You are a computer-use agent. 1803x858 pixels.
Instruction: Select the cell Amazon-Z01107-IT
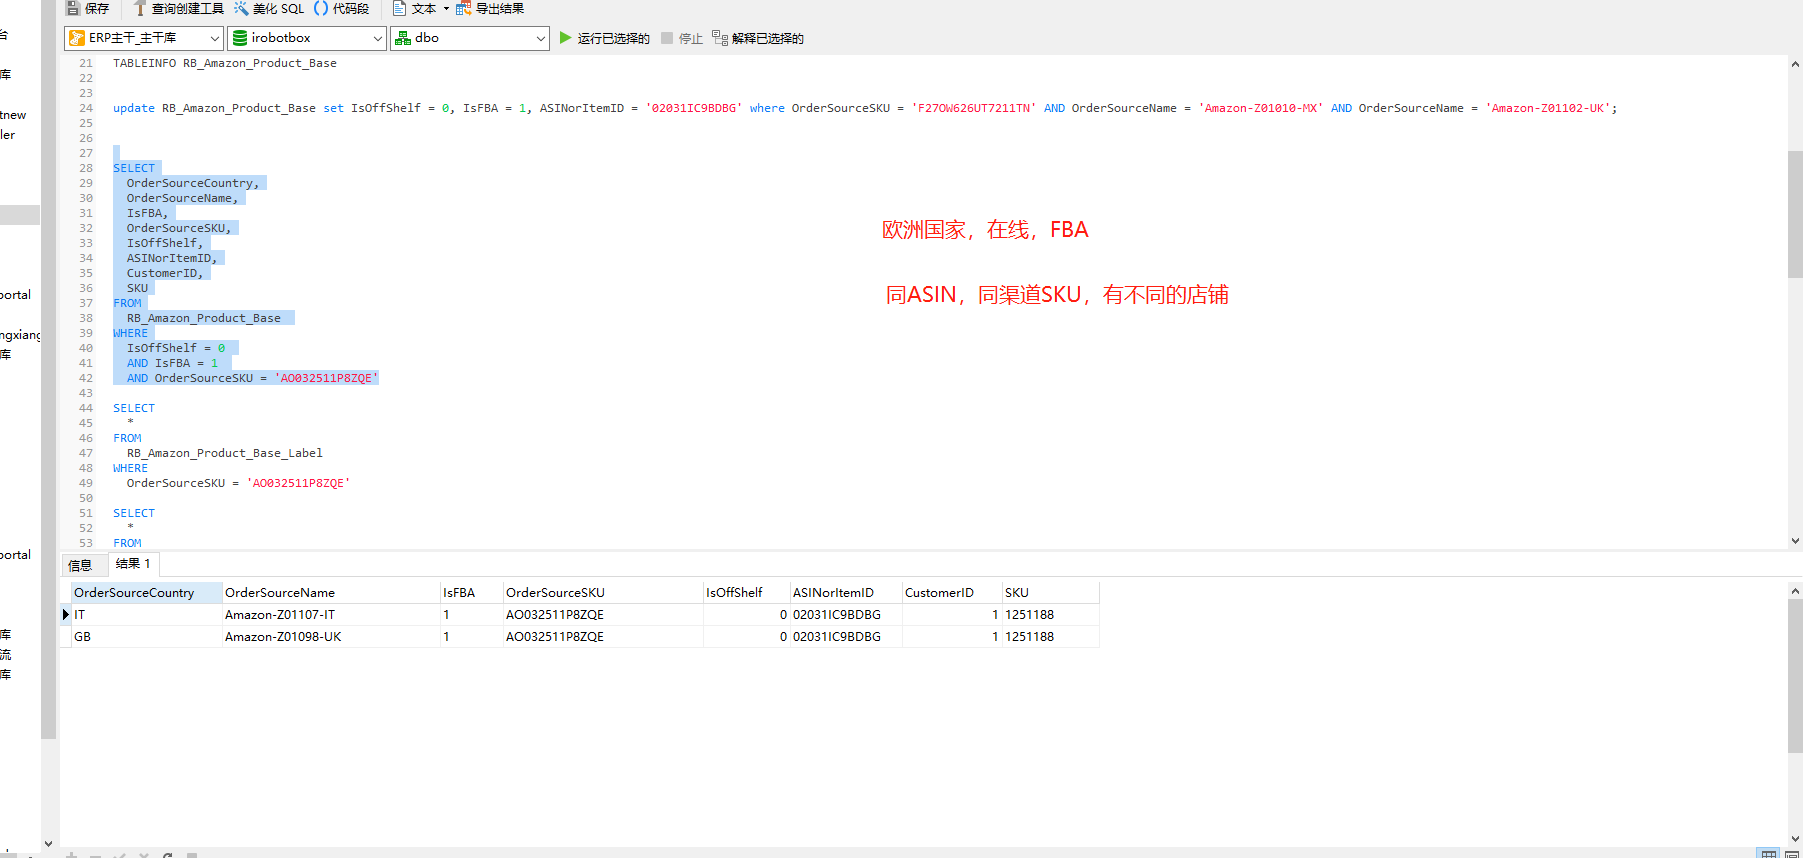click(x=331, y=615)
